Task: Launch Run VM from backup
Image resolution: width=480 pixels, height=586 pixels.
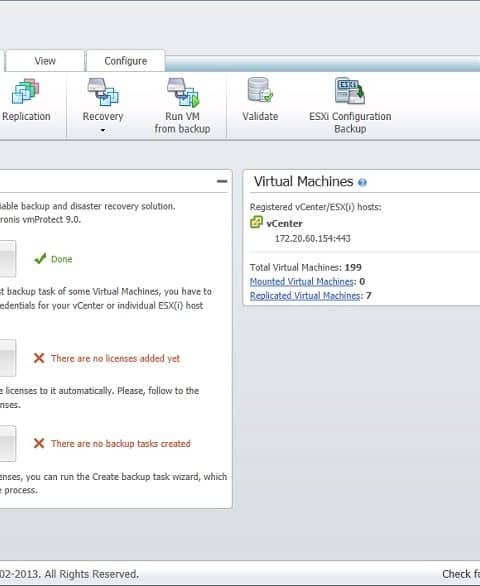Action: (182, 106)
